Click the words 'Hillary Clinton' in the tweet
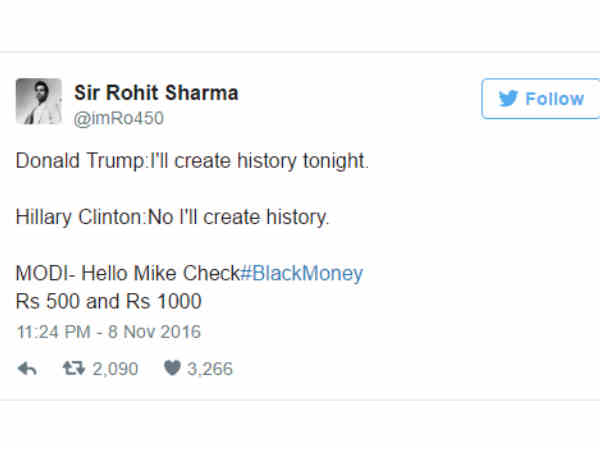This screenshot has width=600, height=450. click(79, 217)
